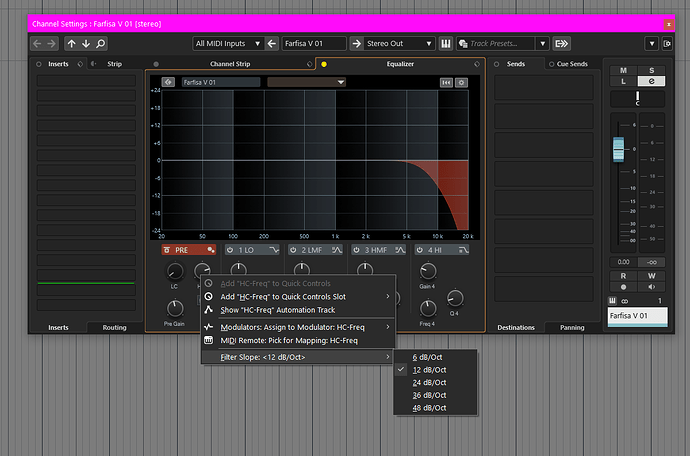The height and width of the screenshot is (456, 690).
Task: Click the magnifier search channel icon
Action: click(x=101, y=44)
